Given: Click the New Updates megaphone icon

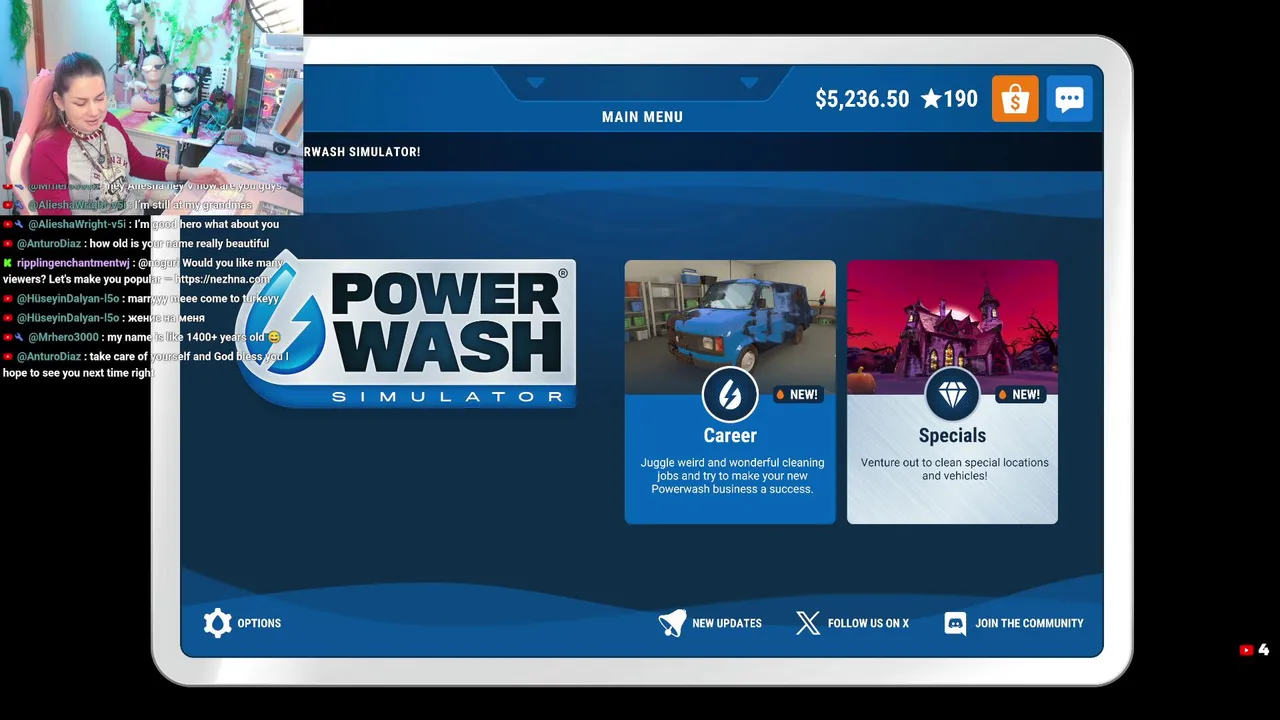Looking at the screenshot, I should point(672,623).
